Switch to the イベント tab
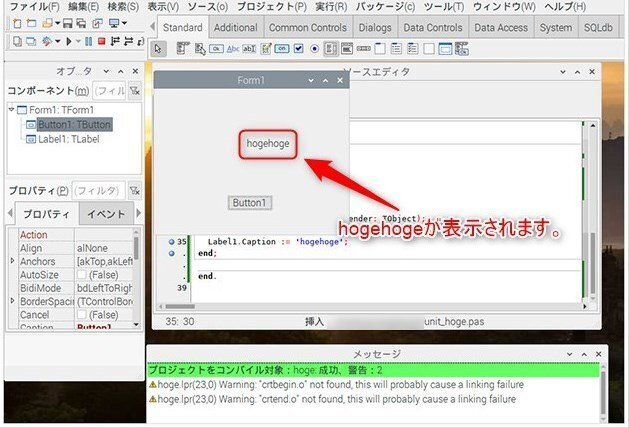 (107, 214)
